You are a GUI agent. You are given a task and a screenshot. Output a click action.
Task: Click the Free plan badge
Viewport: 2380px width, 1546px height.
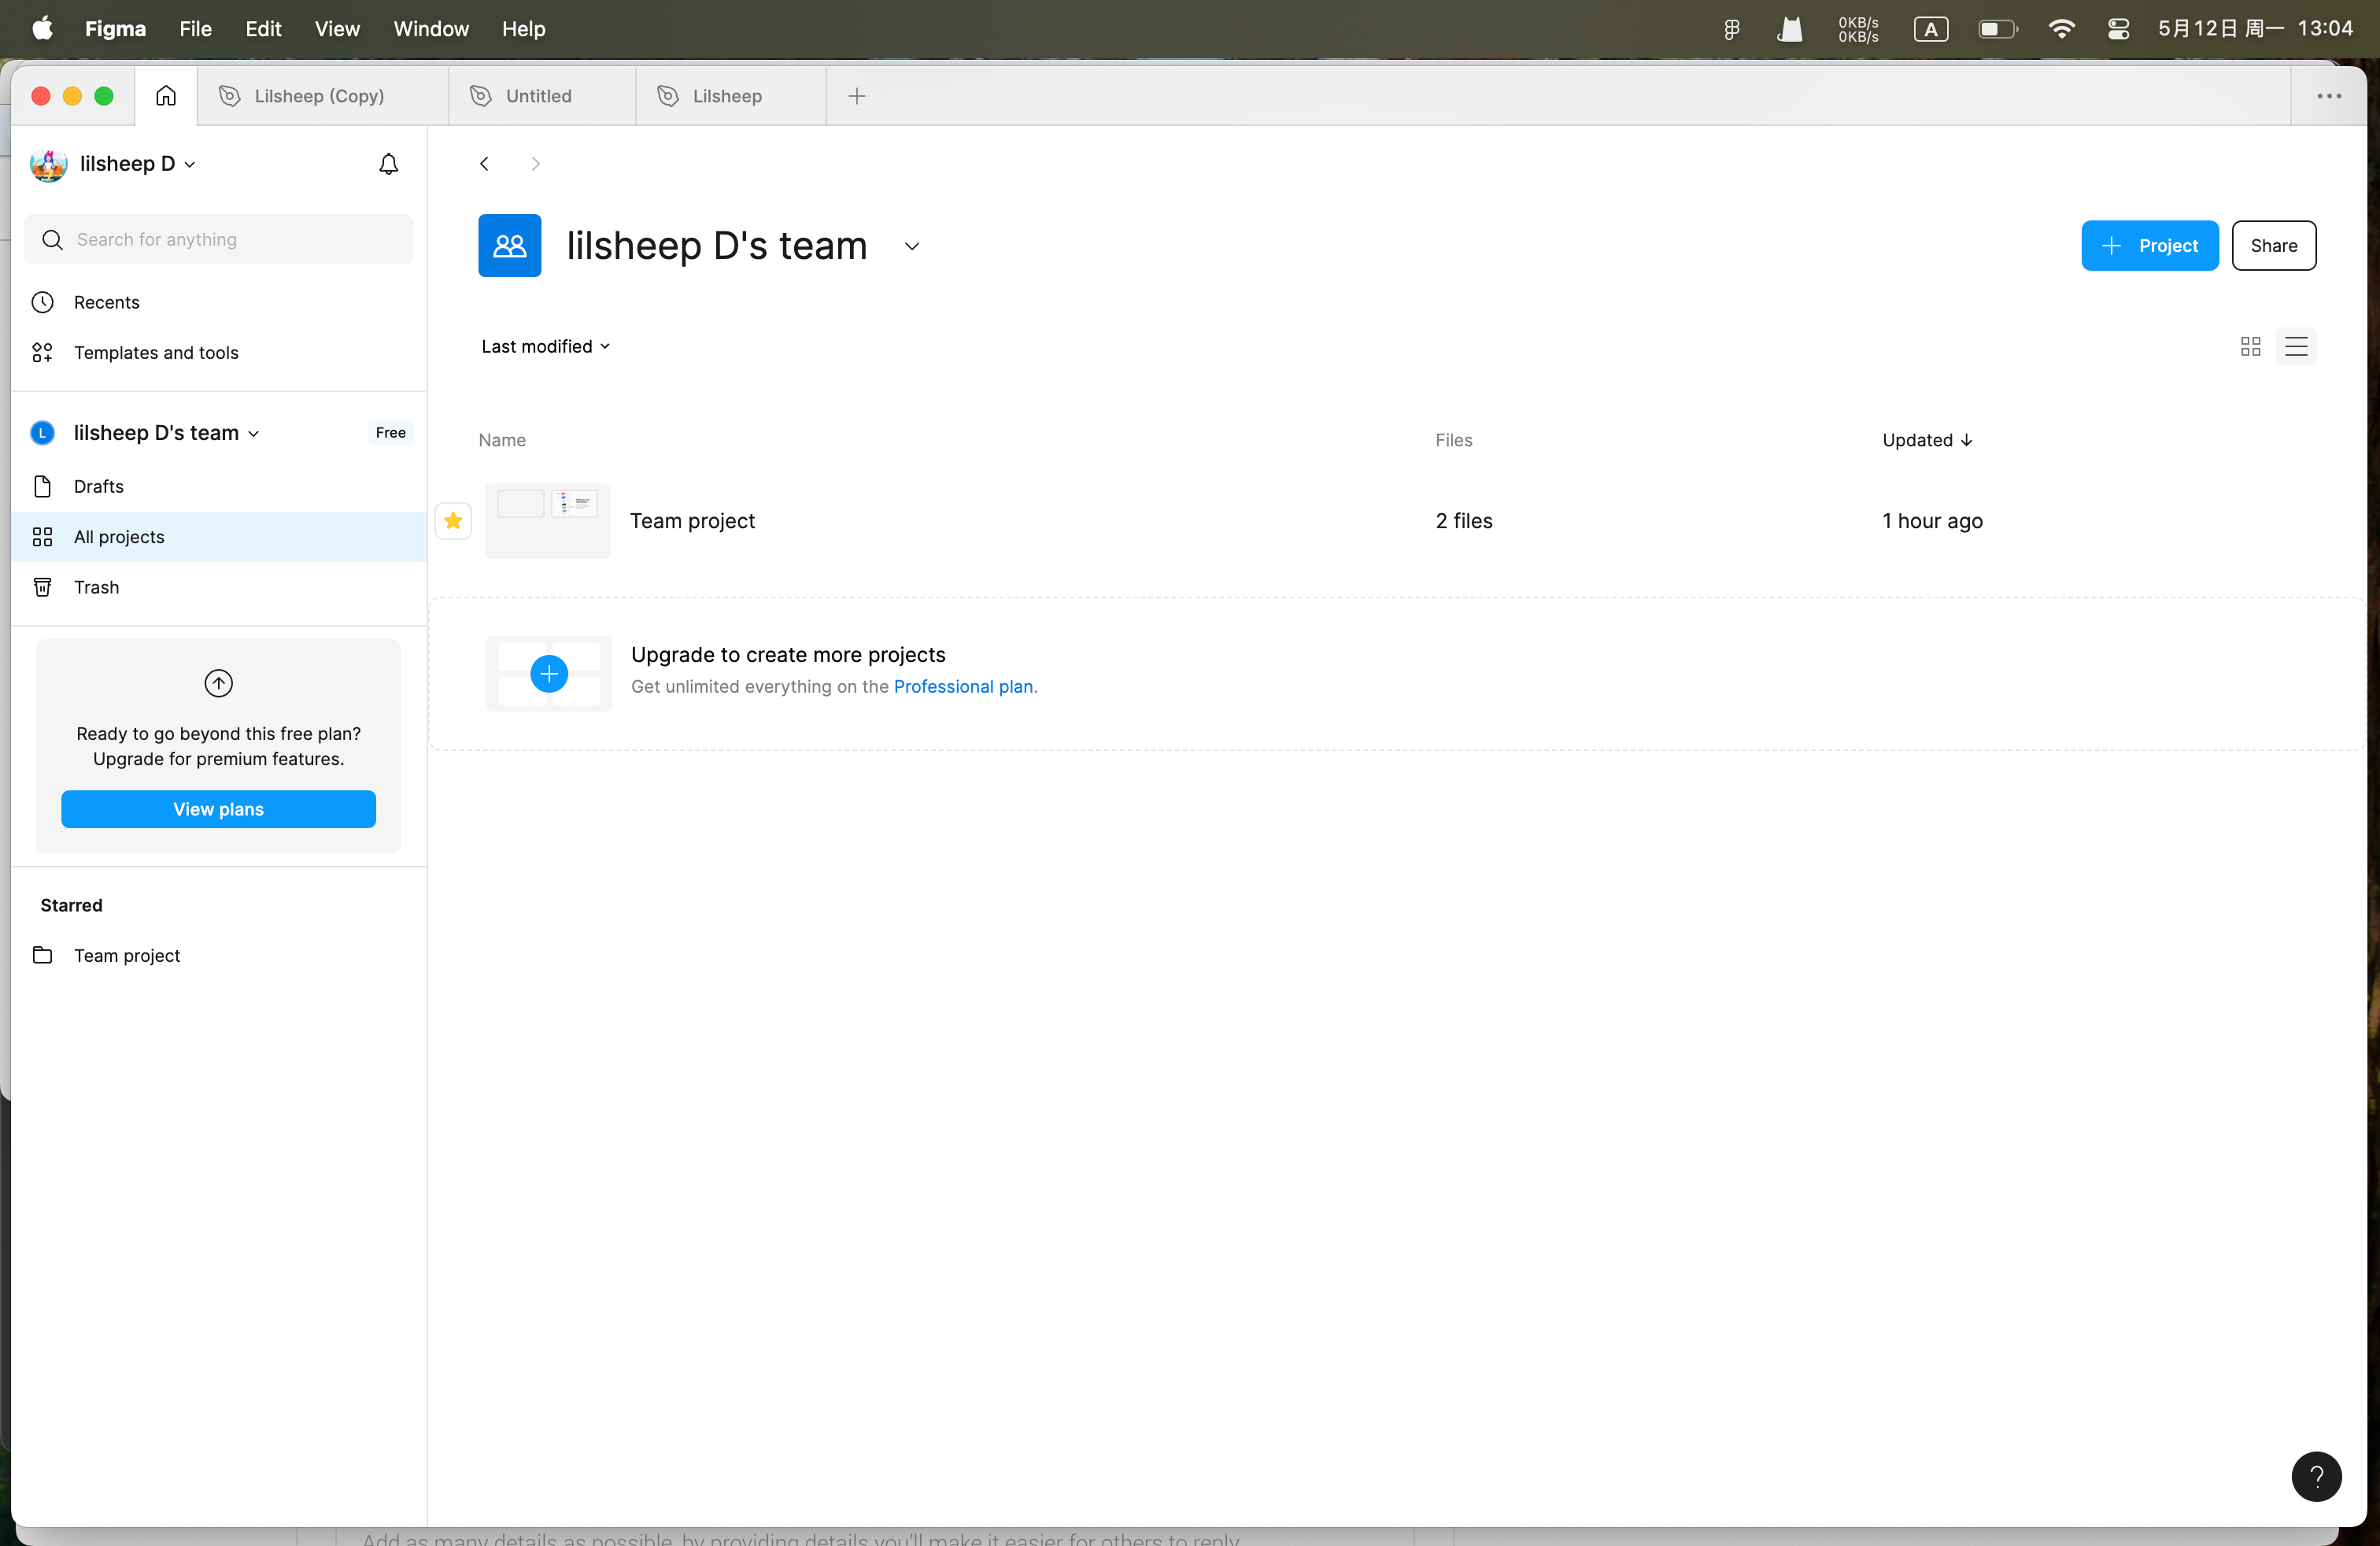coord(391,433)
